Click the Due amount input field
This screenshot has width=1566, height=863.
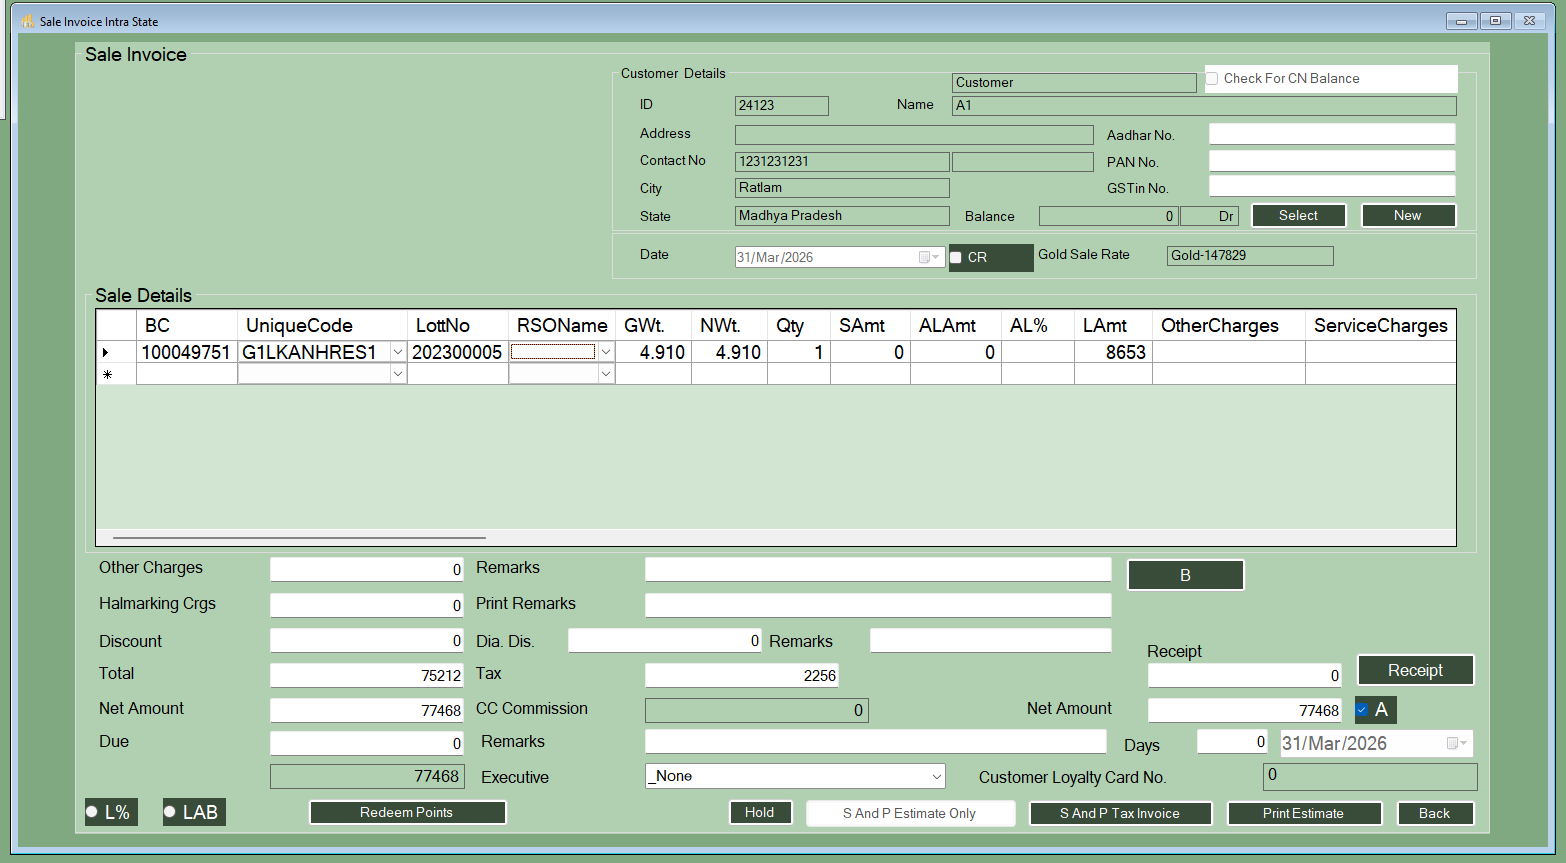coord(367,743)
